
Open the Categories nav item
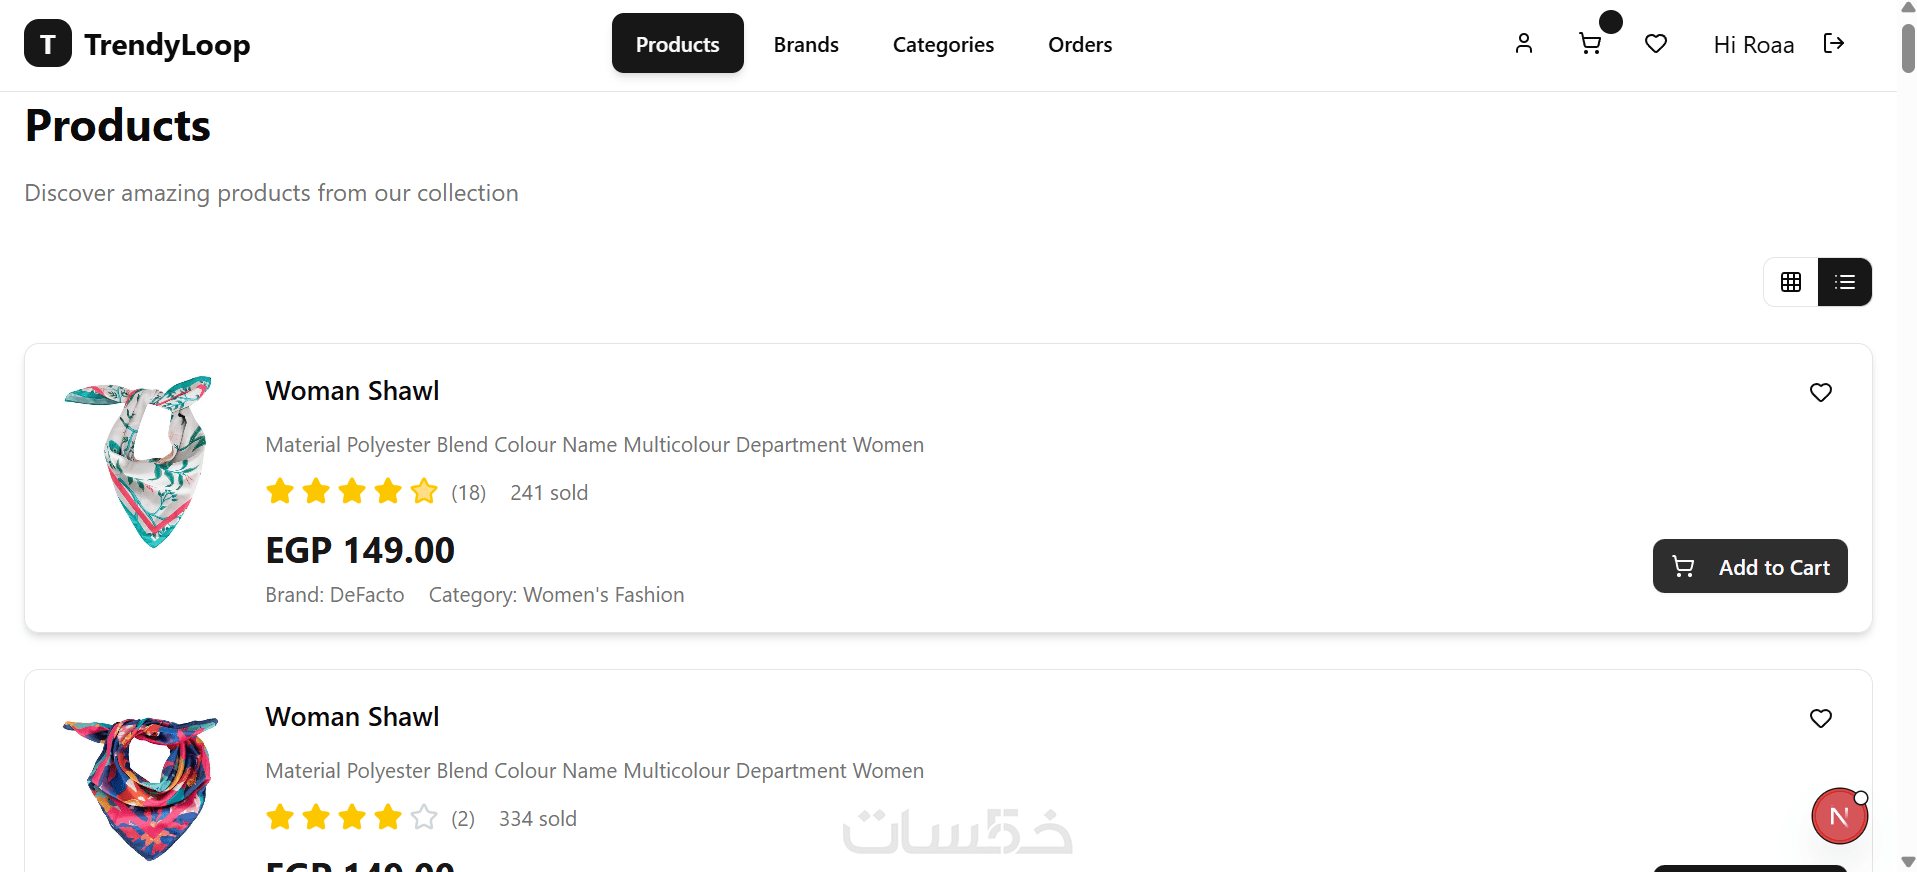(943, 45)
